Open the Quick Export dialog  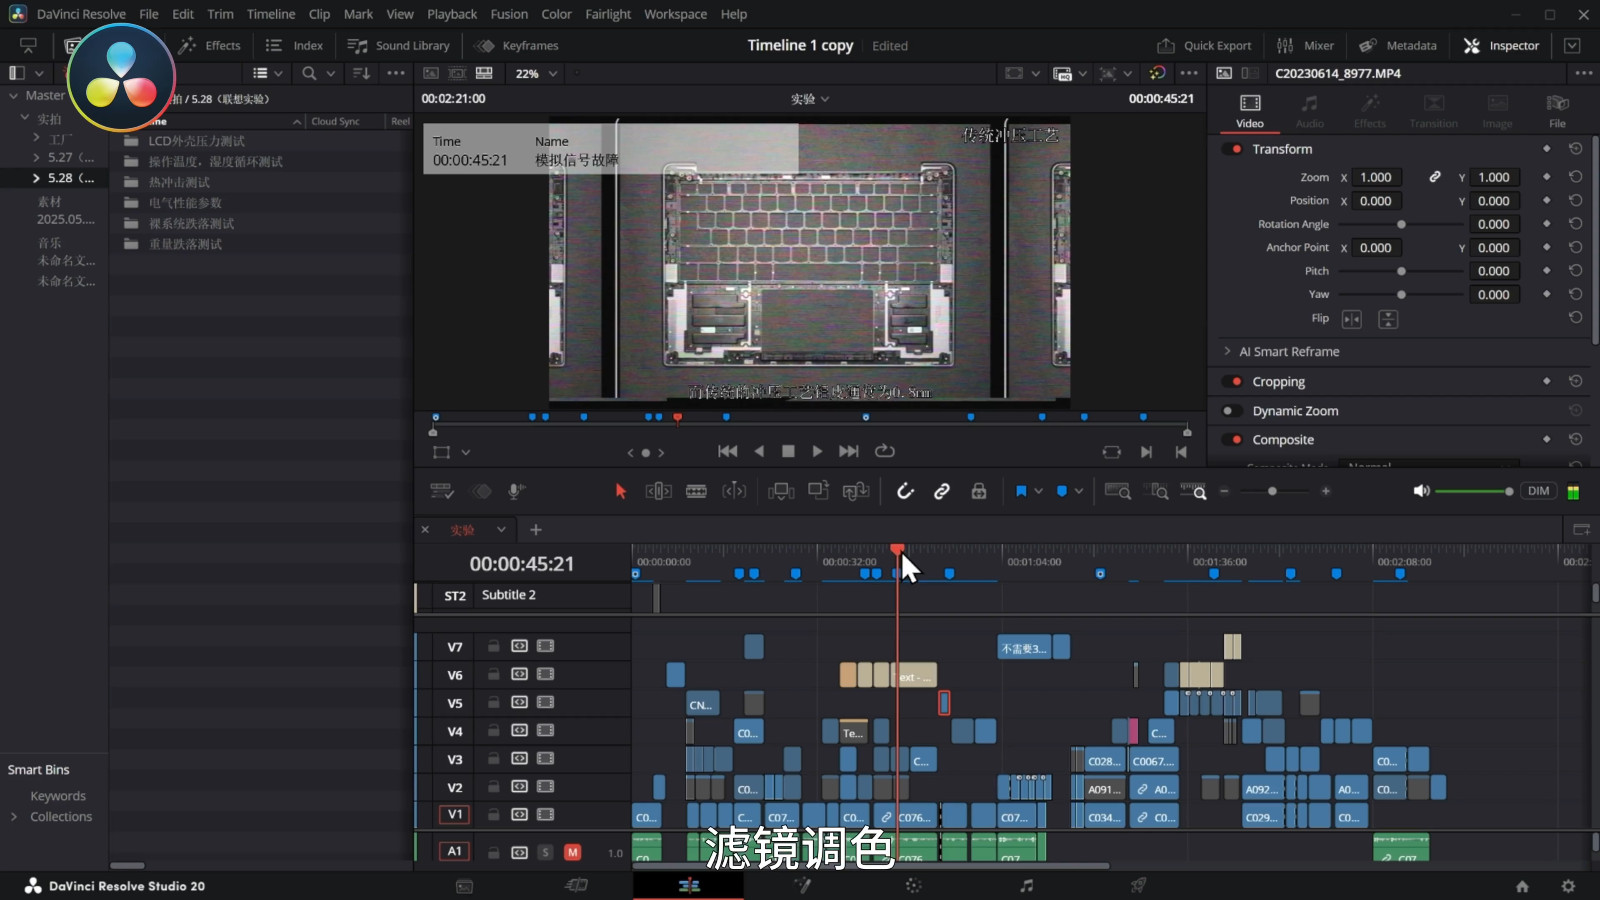[x=1205, y=46]
